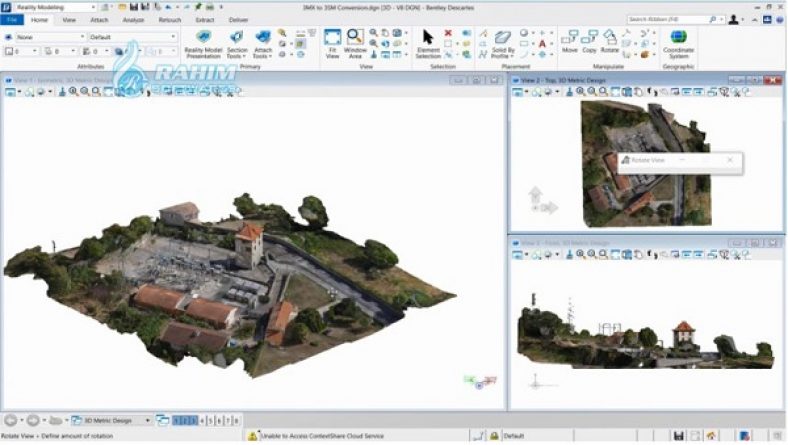The height and width of the screenshot is (445, 788).
Task: Activate the Element Selection arrow tool
Action: click(x=428, y=43)
